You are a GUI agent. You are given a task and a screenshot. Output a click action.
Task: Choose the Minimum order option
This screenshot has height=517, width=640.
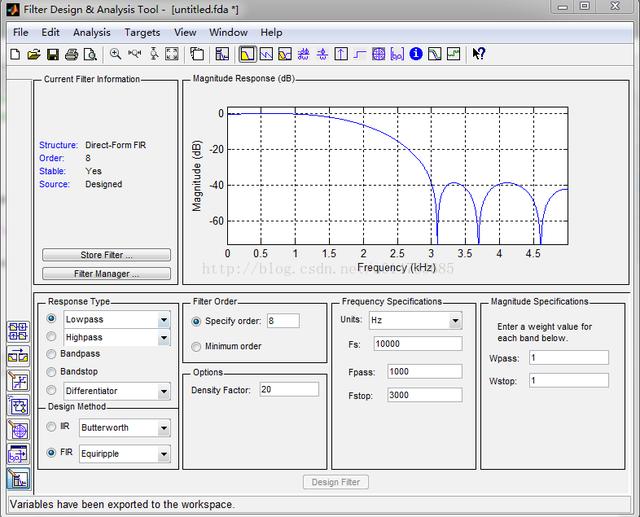pos(196,346)
